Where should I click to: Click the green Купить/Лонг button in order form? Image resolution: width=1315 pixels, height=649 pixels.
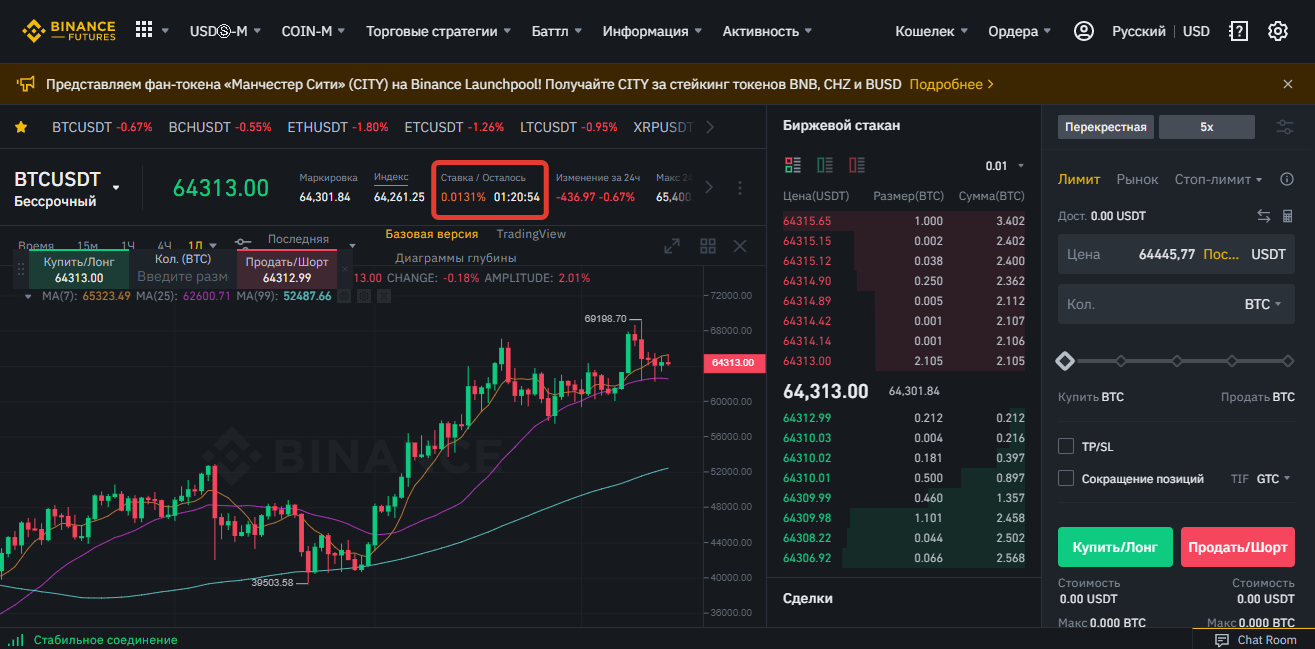1115,547
